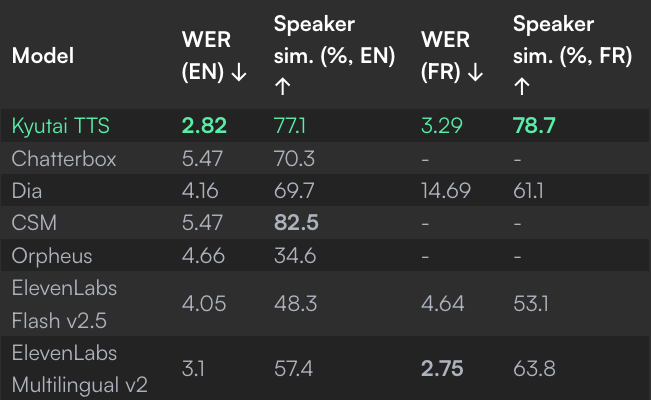Select the bold 78.7 French similarity value
651x400 pixels.
click(534, 125)
